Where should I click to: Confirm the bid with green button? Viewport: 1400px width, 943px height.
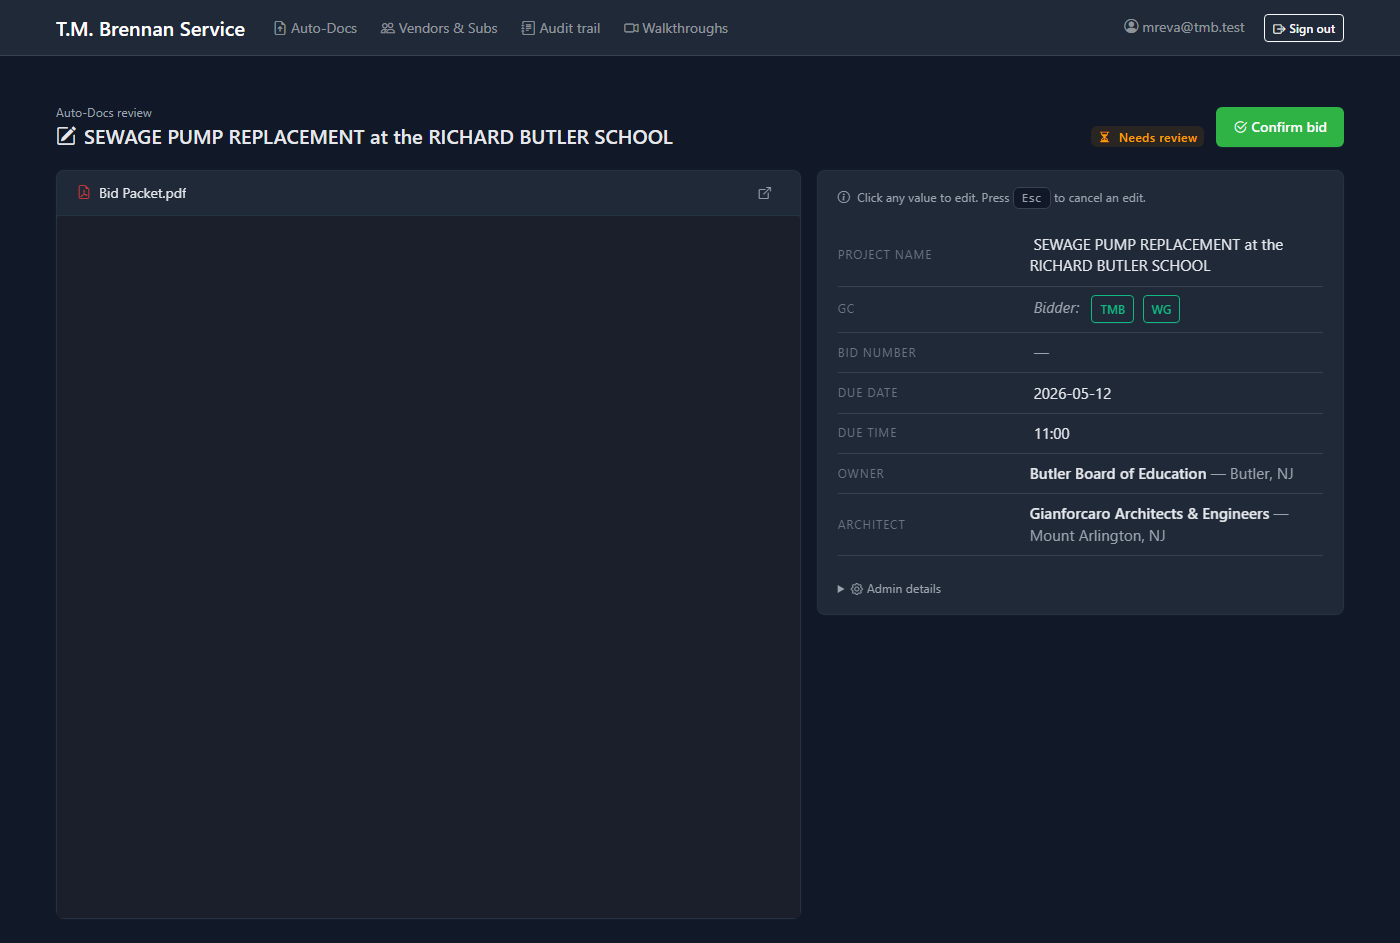[x=1279, y=127]
